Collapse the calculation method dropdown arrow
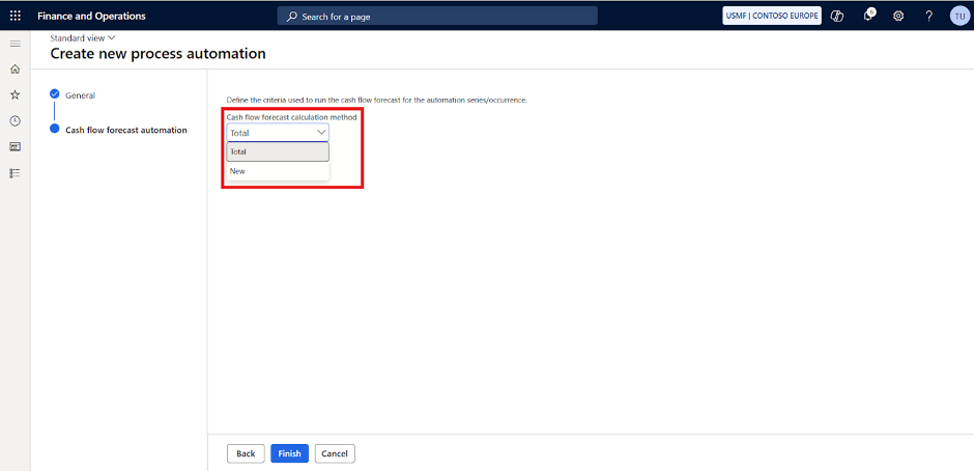This screenshot has height=472, width=977. pyautogui.click(x=321, y=132)
